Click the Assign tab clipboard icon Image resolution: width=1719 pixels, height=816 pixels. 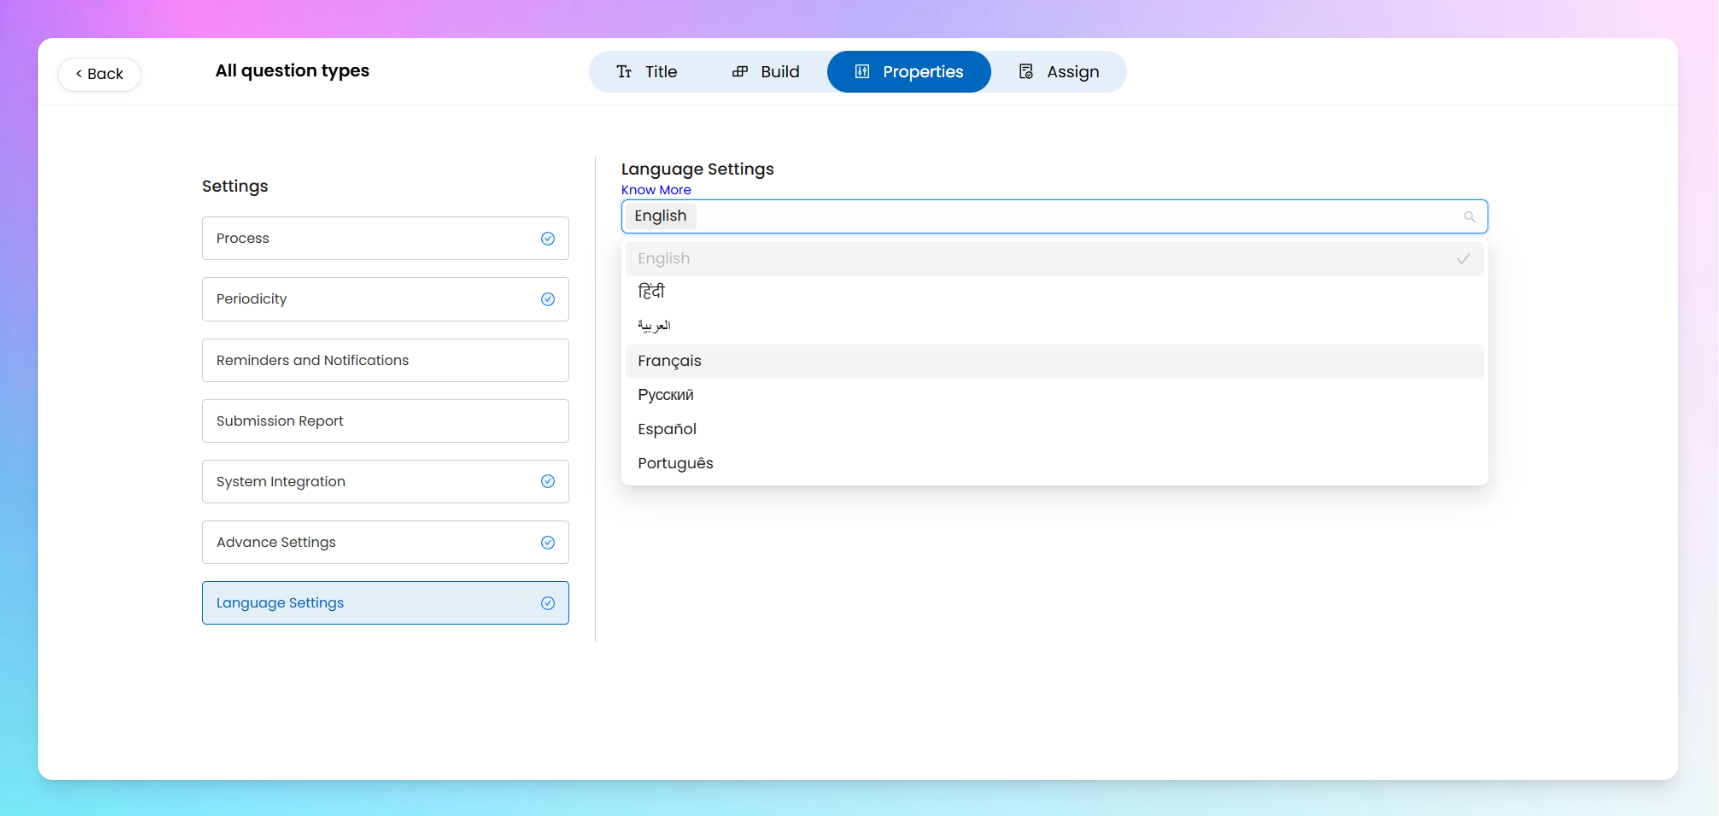pos(1026,72)
